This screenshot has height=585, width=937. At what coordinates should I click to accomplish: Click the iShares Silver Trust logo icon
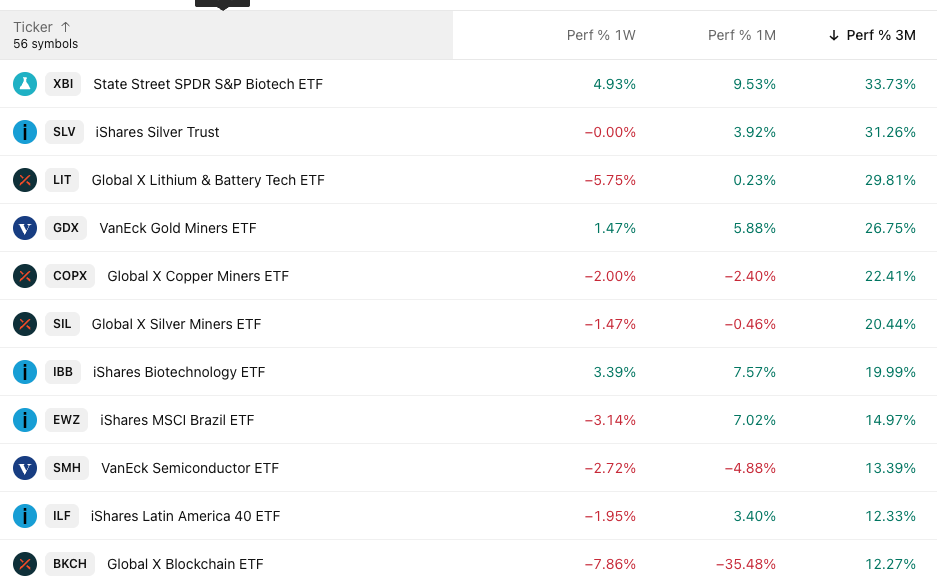[25, 132]
